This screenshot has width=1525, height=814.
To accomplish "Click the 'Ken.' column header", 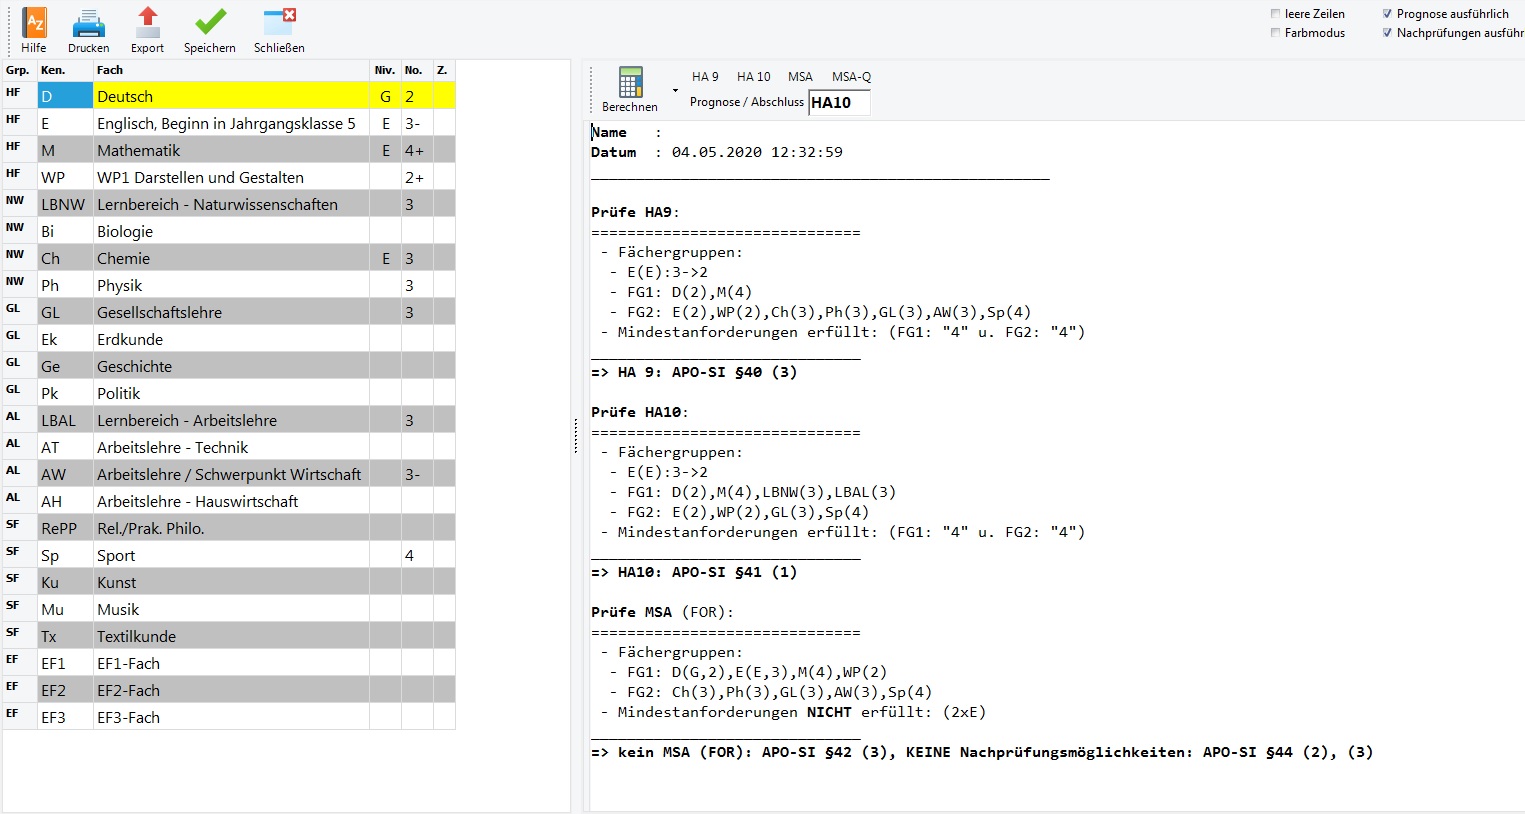I will (x=65, y=70).
